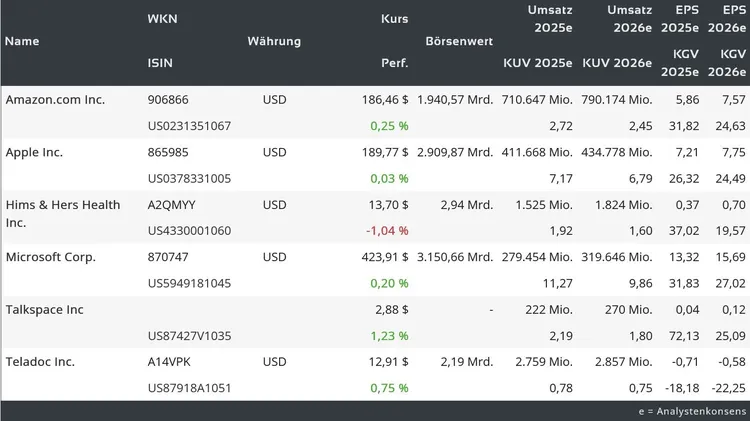The width and height of the screenshot is (750, 421).
Task: Click Amazon price 186,46 $
Action: 385,100
